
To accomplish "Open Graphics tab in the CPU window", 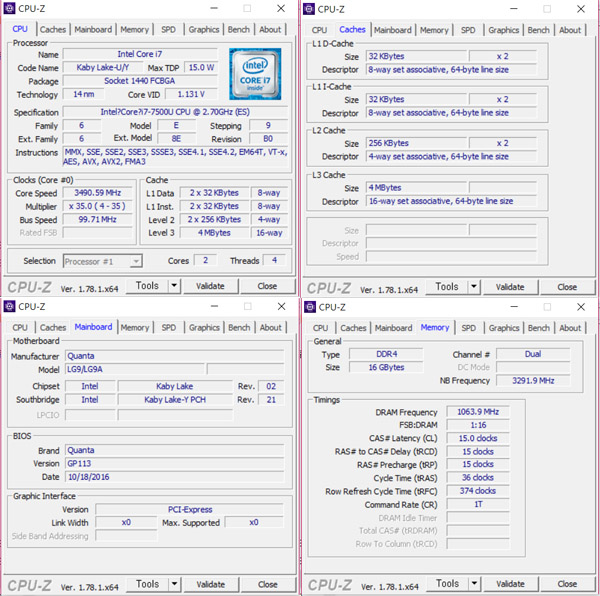I will coord(204,29).
